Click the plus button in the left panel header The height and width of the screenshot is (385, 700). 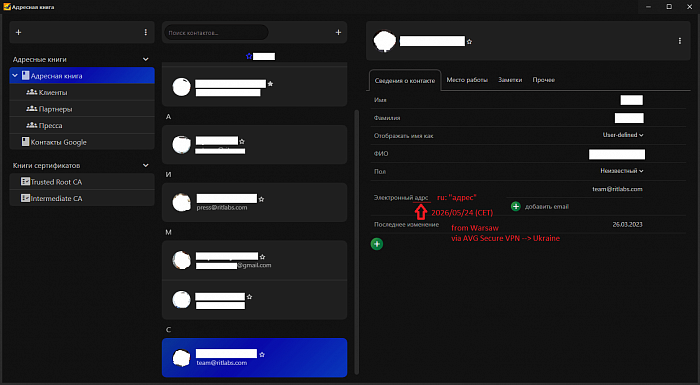[18, 32]
